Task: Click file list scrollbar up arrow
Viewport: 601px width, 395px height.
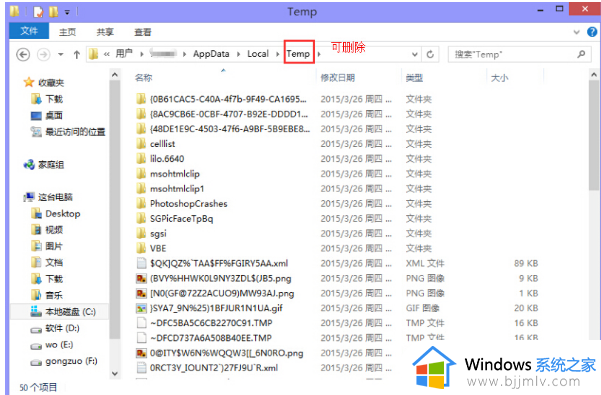Action: point(594,75)
